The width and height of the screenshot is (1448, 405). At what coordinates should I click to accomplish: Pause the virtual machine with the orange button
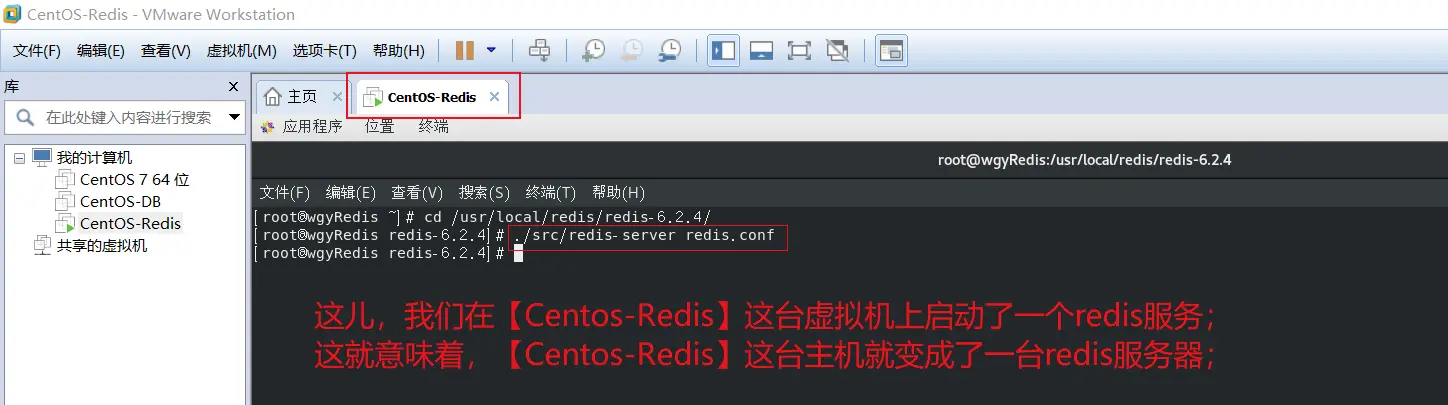click(465, 50)
